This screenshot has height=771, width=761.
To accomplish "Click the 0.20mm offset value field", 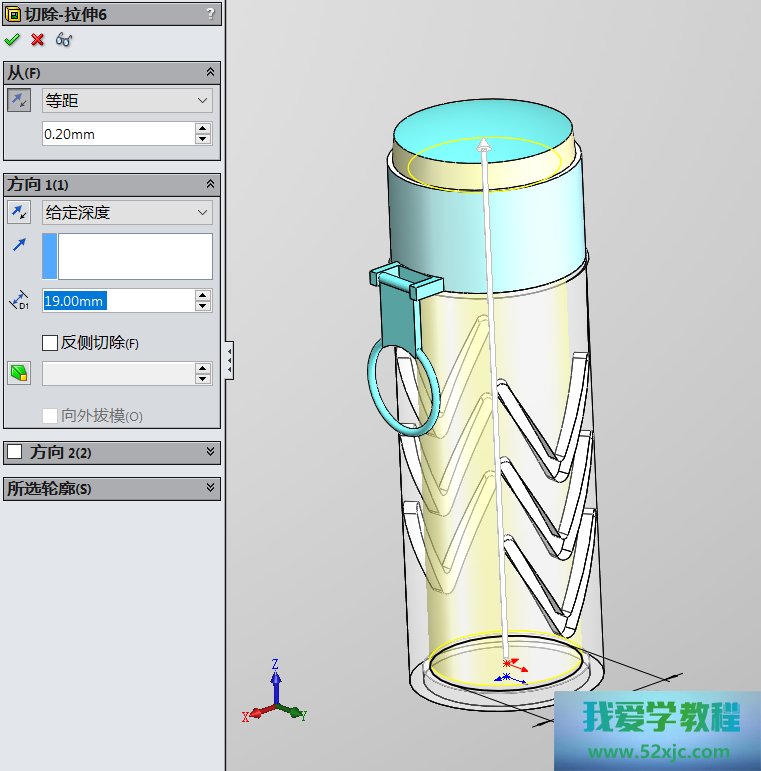I will (117, 134).
